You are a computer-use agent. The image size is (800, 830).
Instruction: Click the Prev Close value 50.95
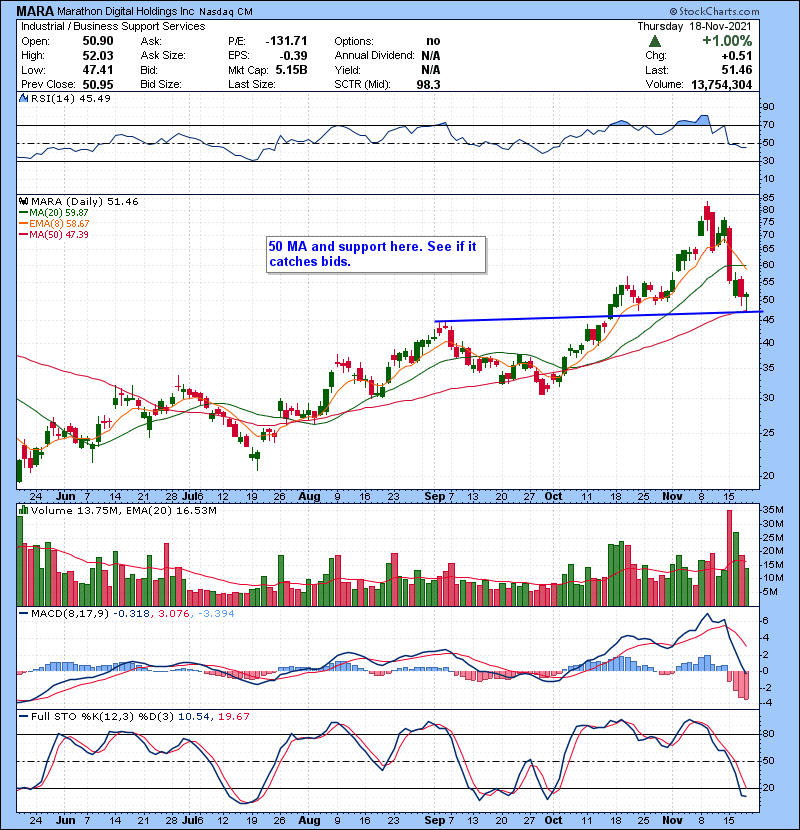[98, 85]
